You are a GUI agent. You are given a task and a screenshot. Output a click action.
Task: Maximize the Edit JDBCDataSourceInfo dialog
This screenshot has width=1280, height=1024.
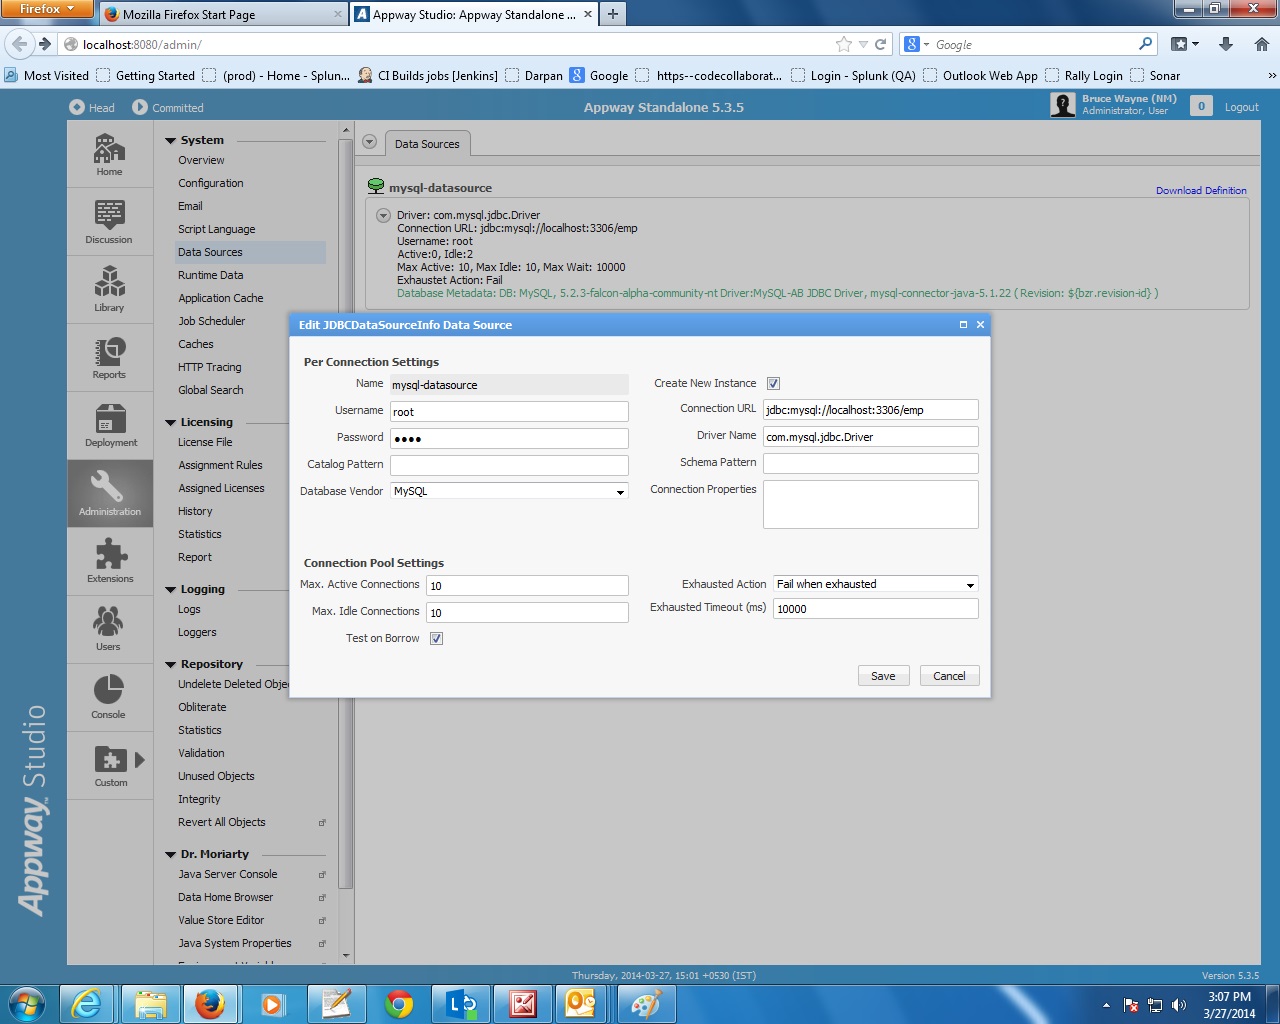[963, 324]
